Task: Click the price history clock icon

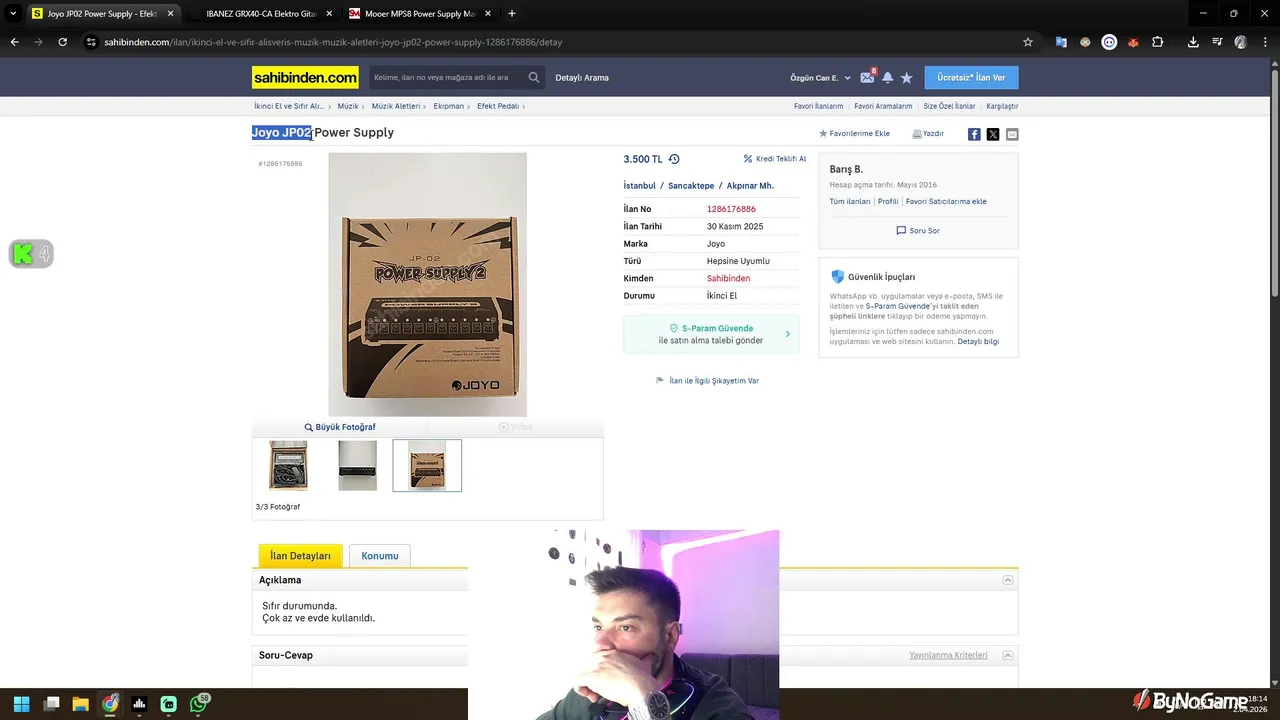Action: (674, 159)
